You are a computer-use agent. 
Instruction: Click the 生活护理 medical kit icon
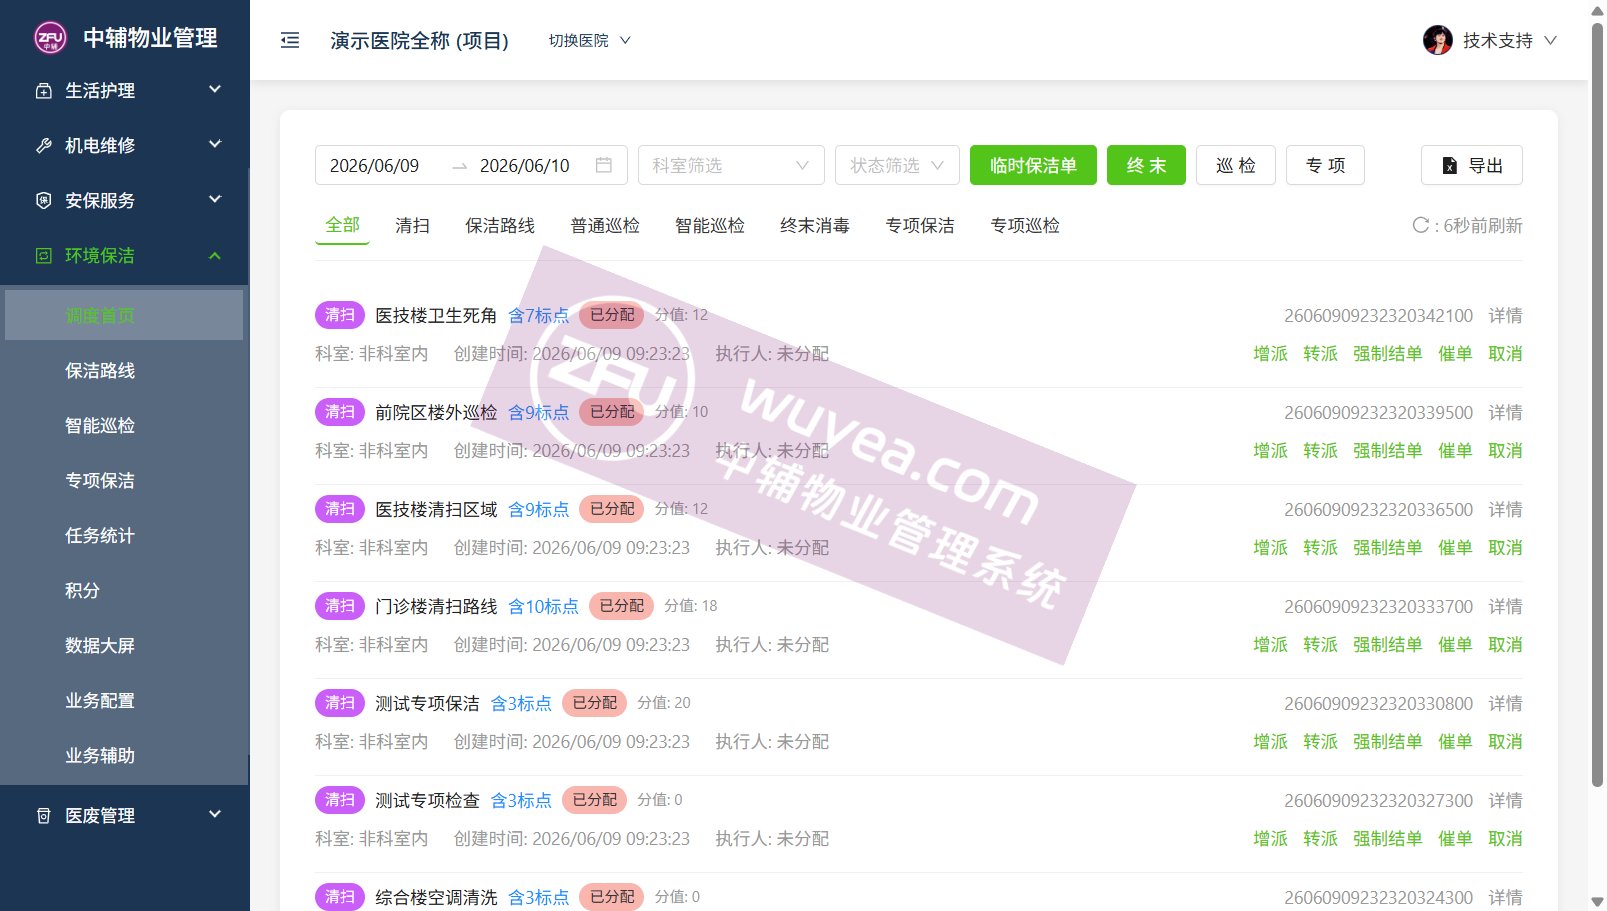coord(43,91)
